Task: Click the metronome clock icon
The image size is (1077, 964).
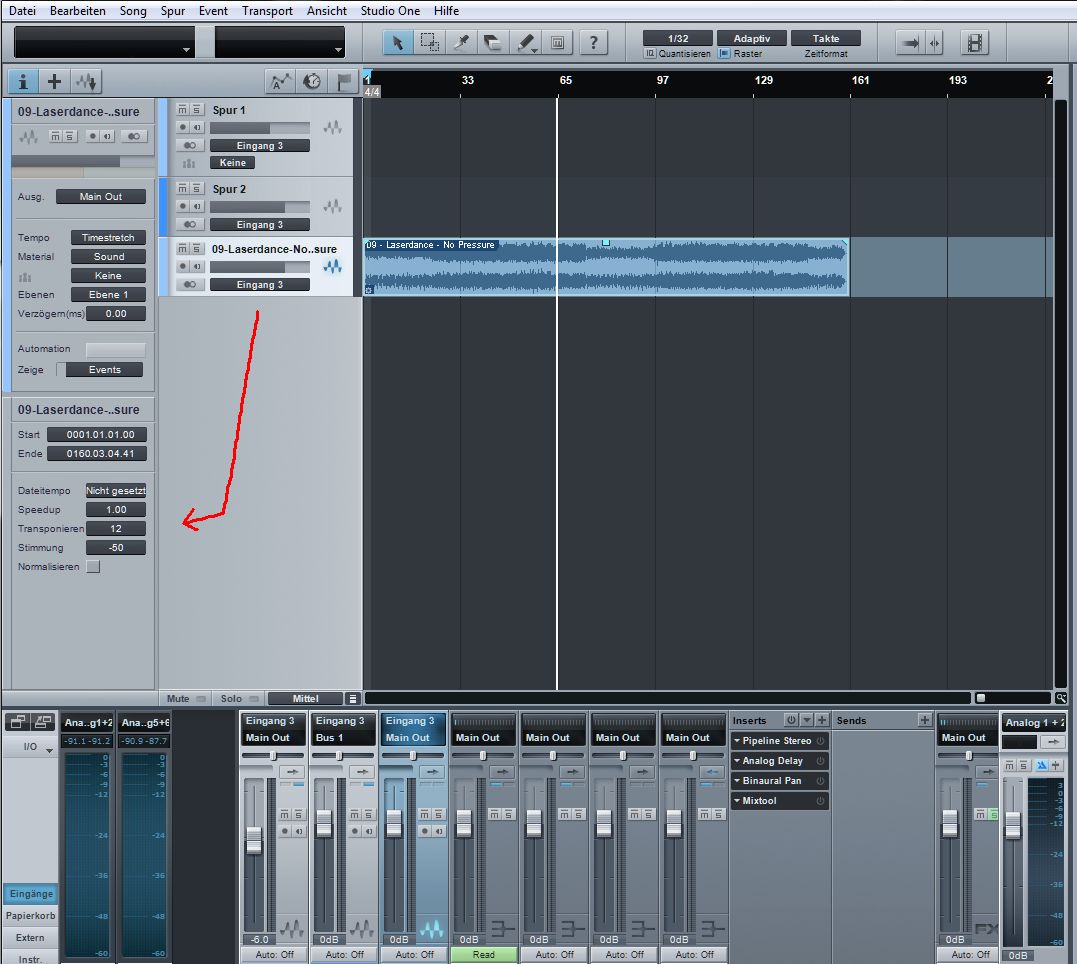Action: coord(311,80)
